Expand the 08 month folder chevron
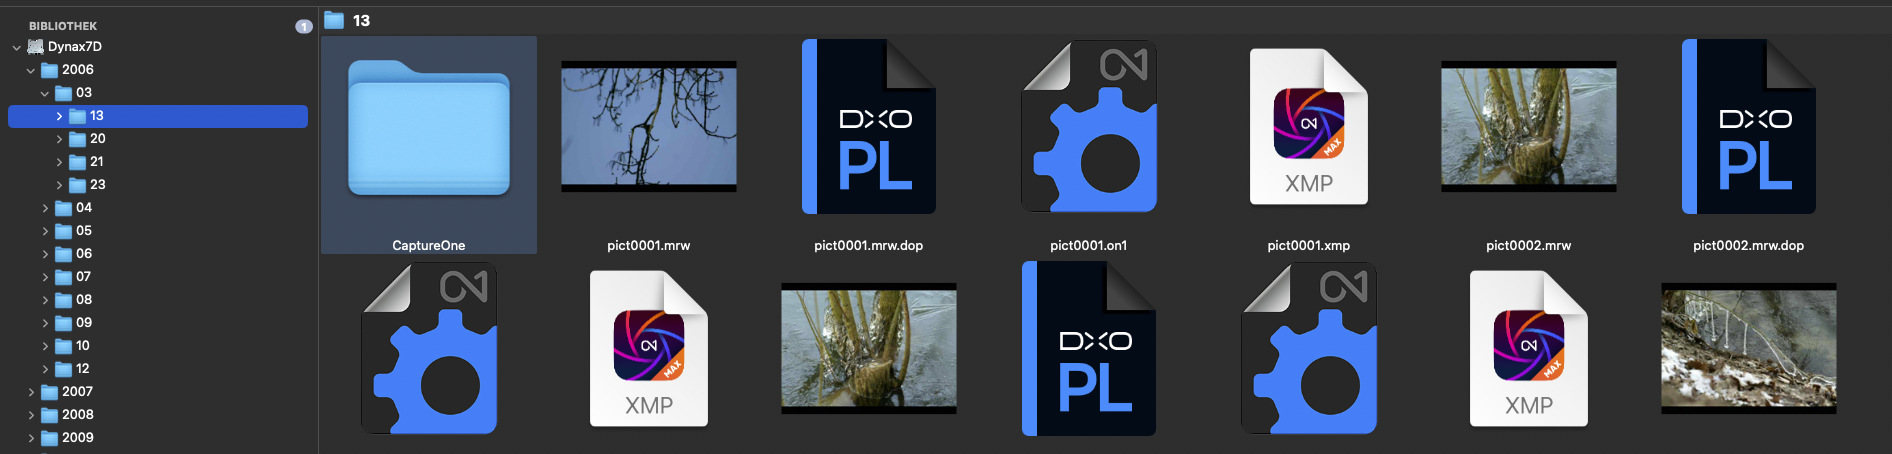1892x454 pixels. tap(45, 300)
